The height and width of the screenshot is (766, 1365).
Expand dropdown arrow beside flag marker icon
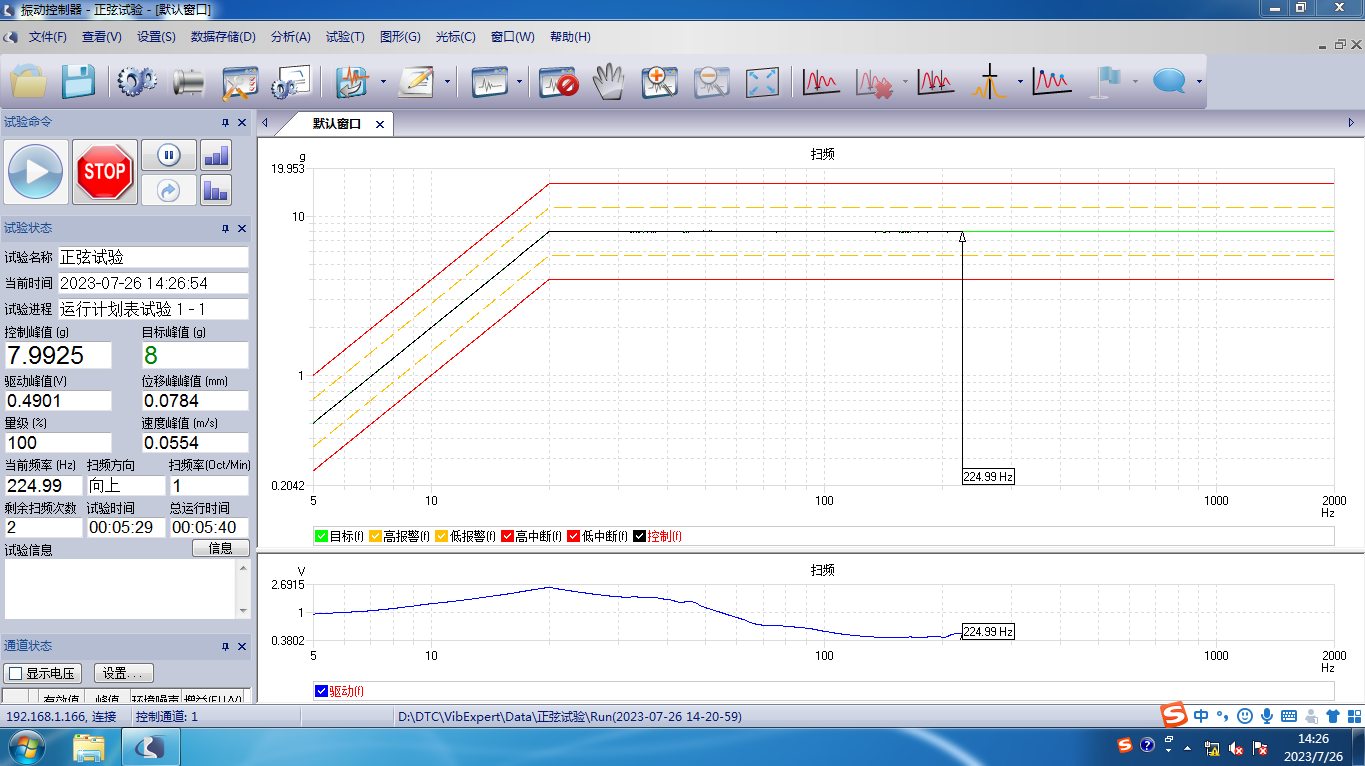pyautogui.click(x=1136, y=82)
